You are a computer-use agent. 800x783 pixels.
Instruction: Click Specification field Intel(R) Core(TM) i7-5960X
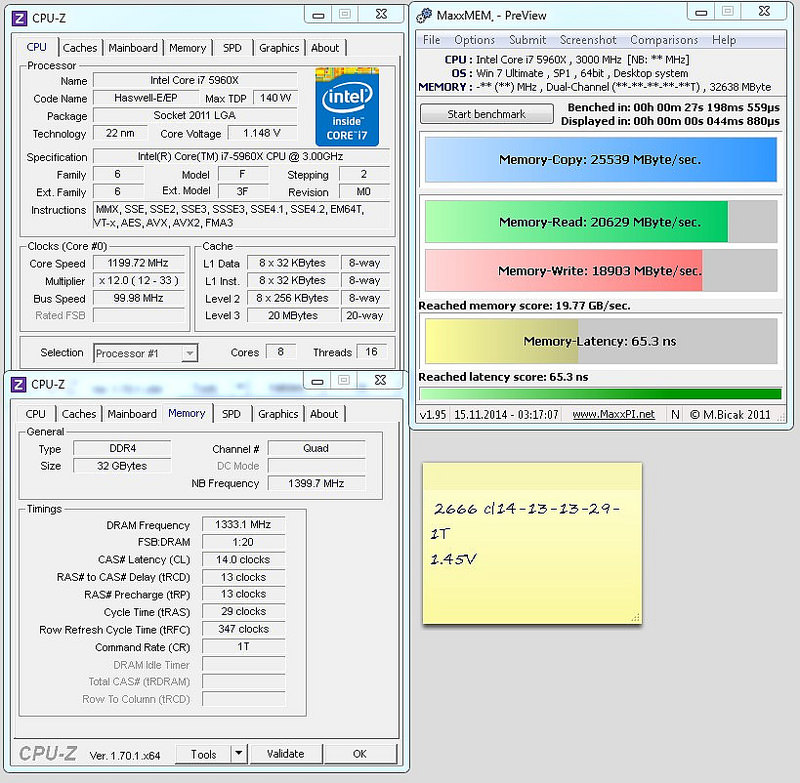click(241, 156)
